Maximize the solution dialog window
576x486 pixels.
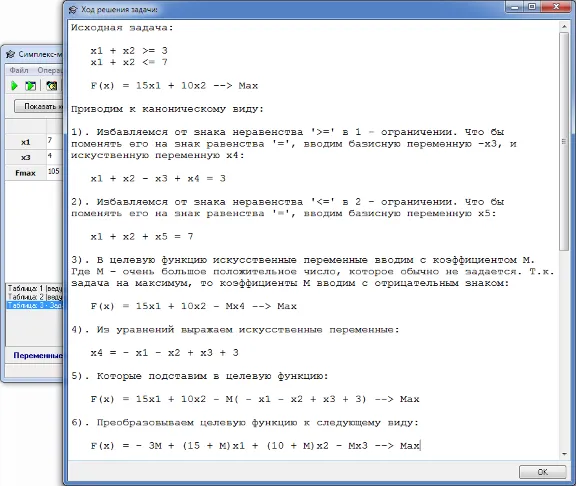pyautogui.click(x=532, y=7)
